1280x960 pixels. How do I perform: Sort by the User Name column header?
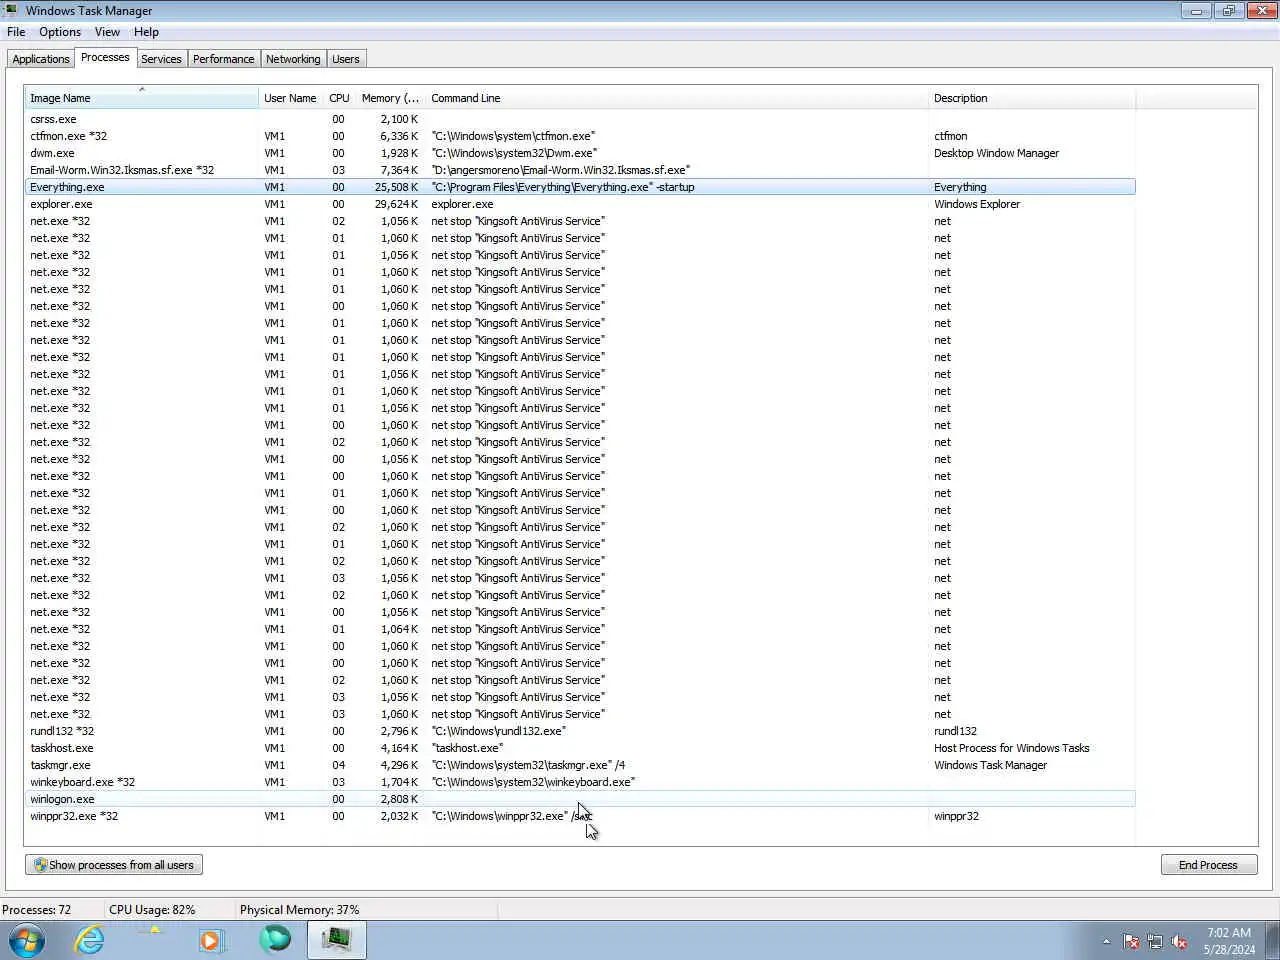point(290,98)
